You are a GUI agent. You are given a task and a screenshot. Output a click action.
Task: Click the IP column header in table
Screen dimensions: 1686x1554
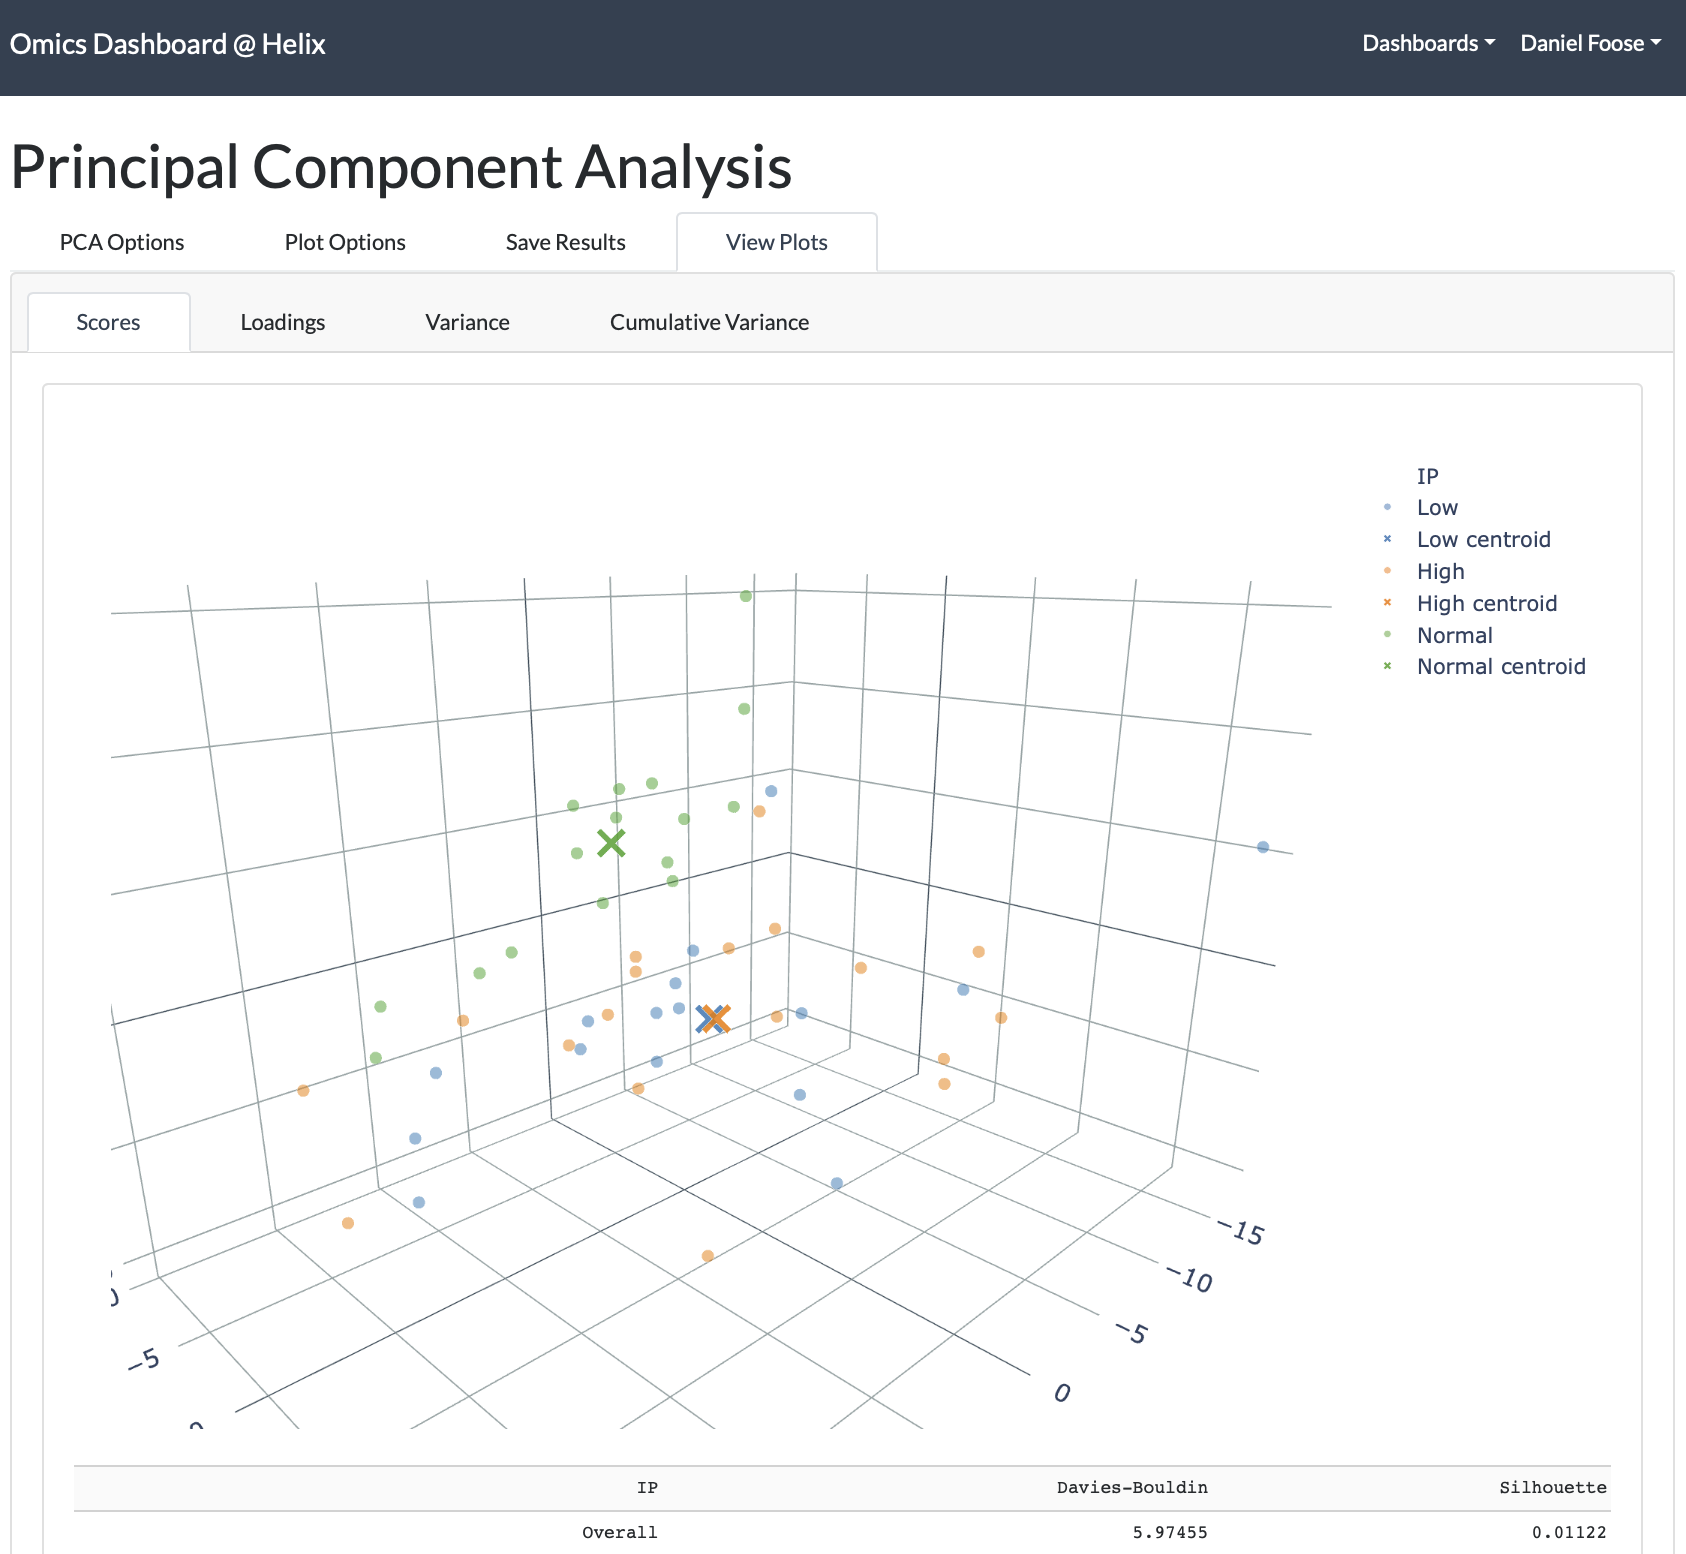pos(647,1487)
